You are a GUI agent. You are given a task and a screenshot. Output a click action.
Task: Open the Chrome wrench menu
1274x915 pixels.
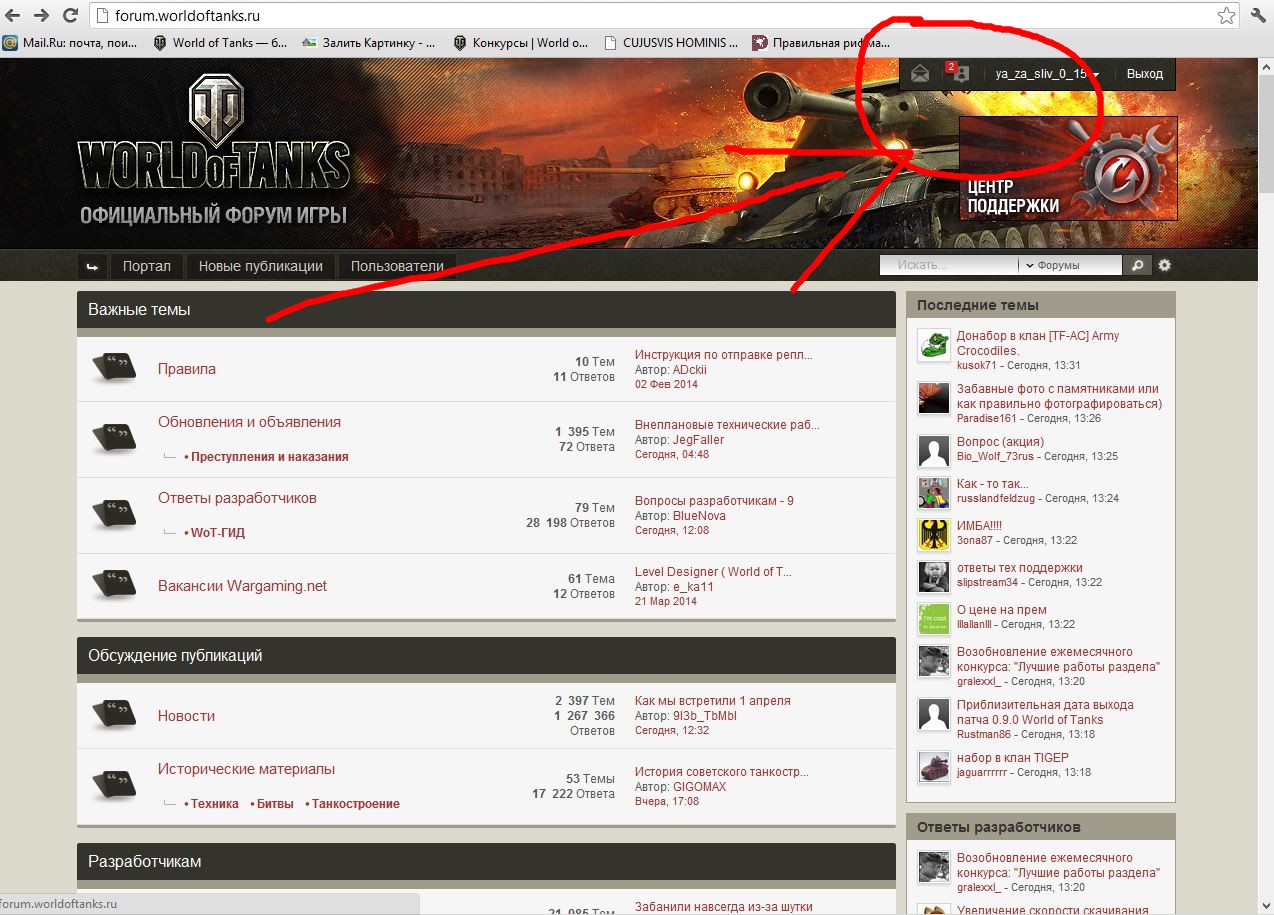click(x=1258, y=15)
